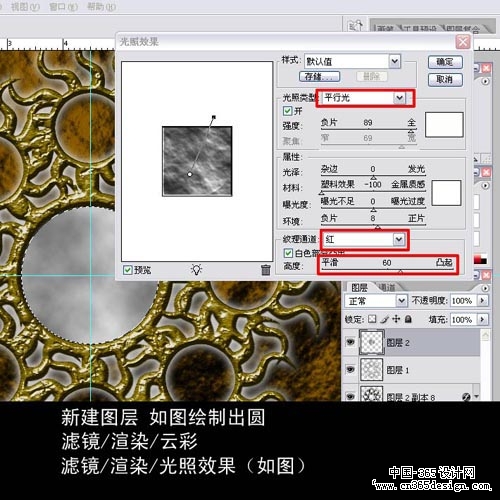This screenshot has height=500, width=500.
Task: Click the lock position move icon
Action: pos(396,319)
